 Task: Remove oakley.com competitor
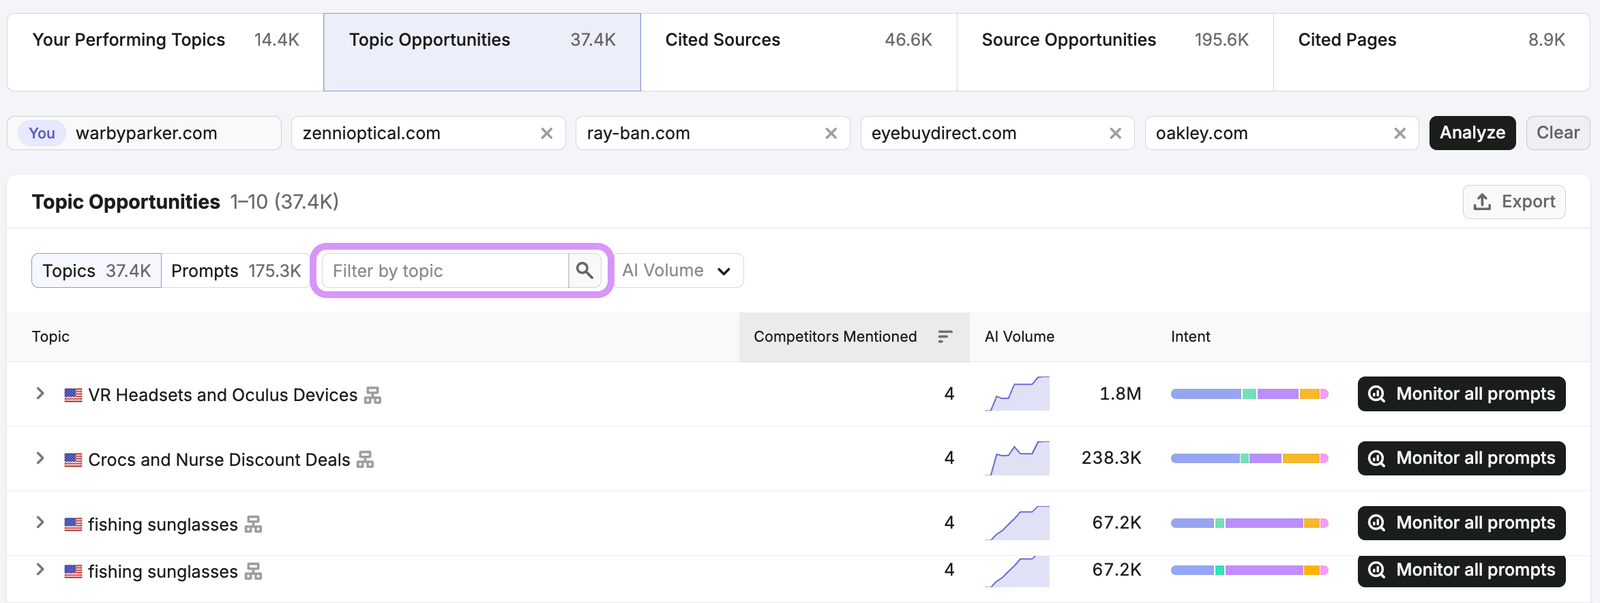[1400, 133]
